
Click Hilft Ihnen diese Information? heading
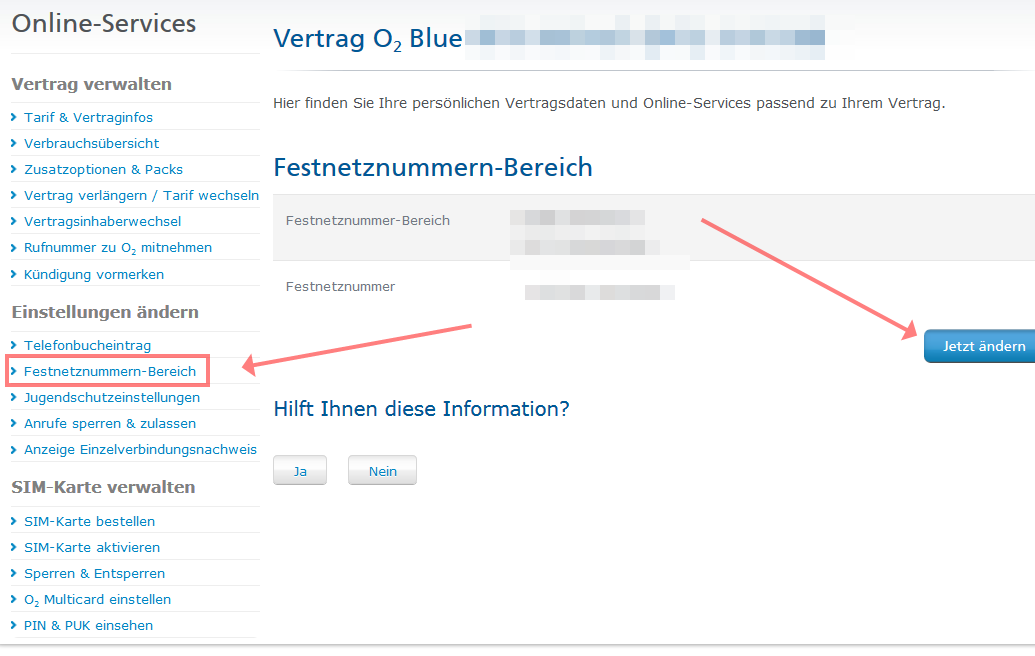pyautogui.click(x=421, y=409)
